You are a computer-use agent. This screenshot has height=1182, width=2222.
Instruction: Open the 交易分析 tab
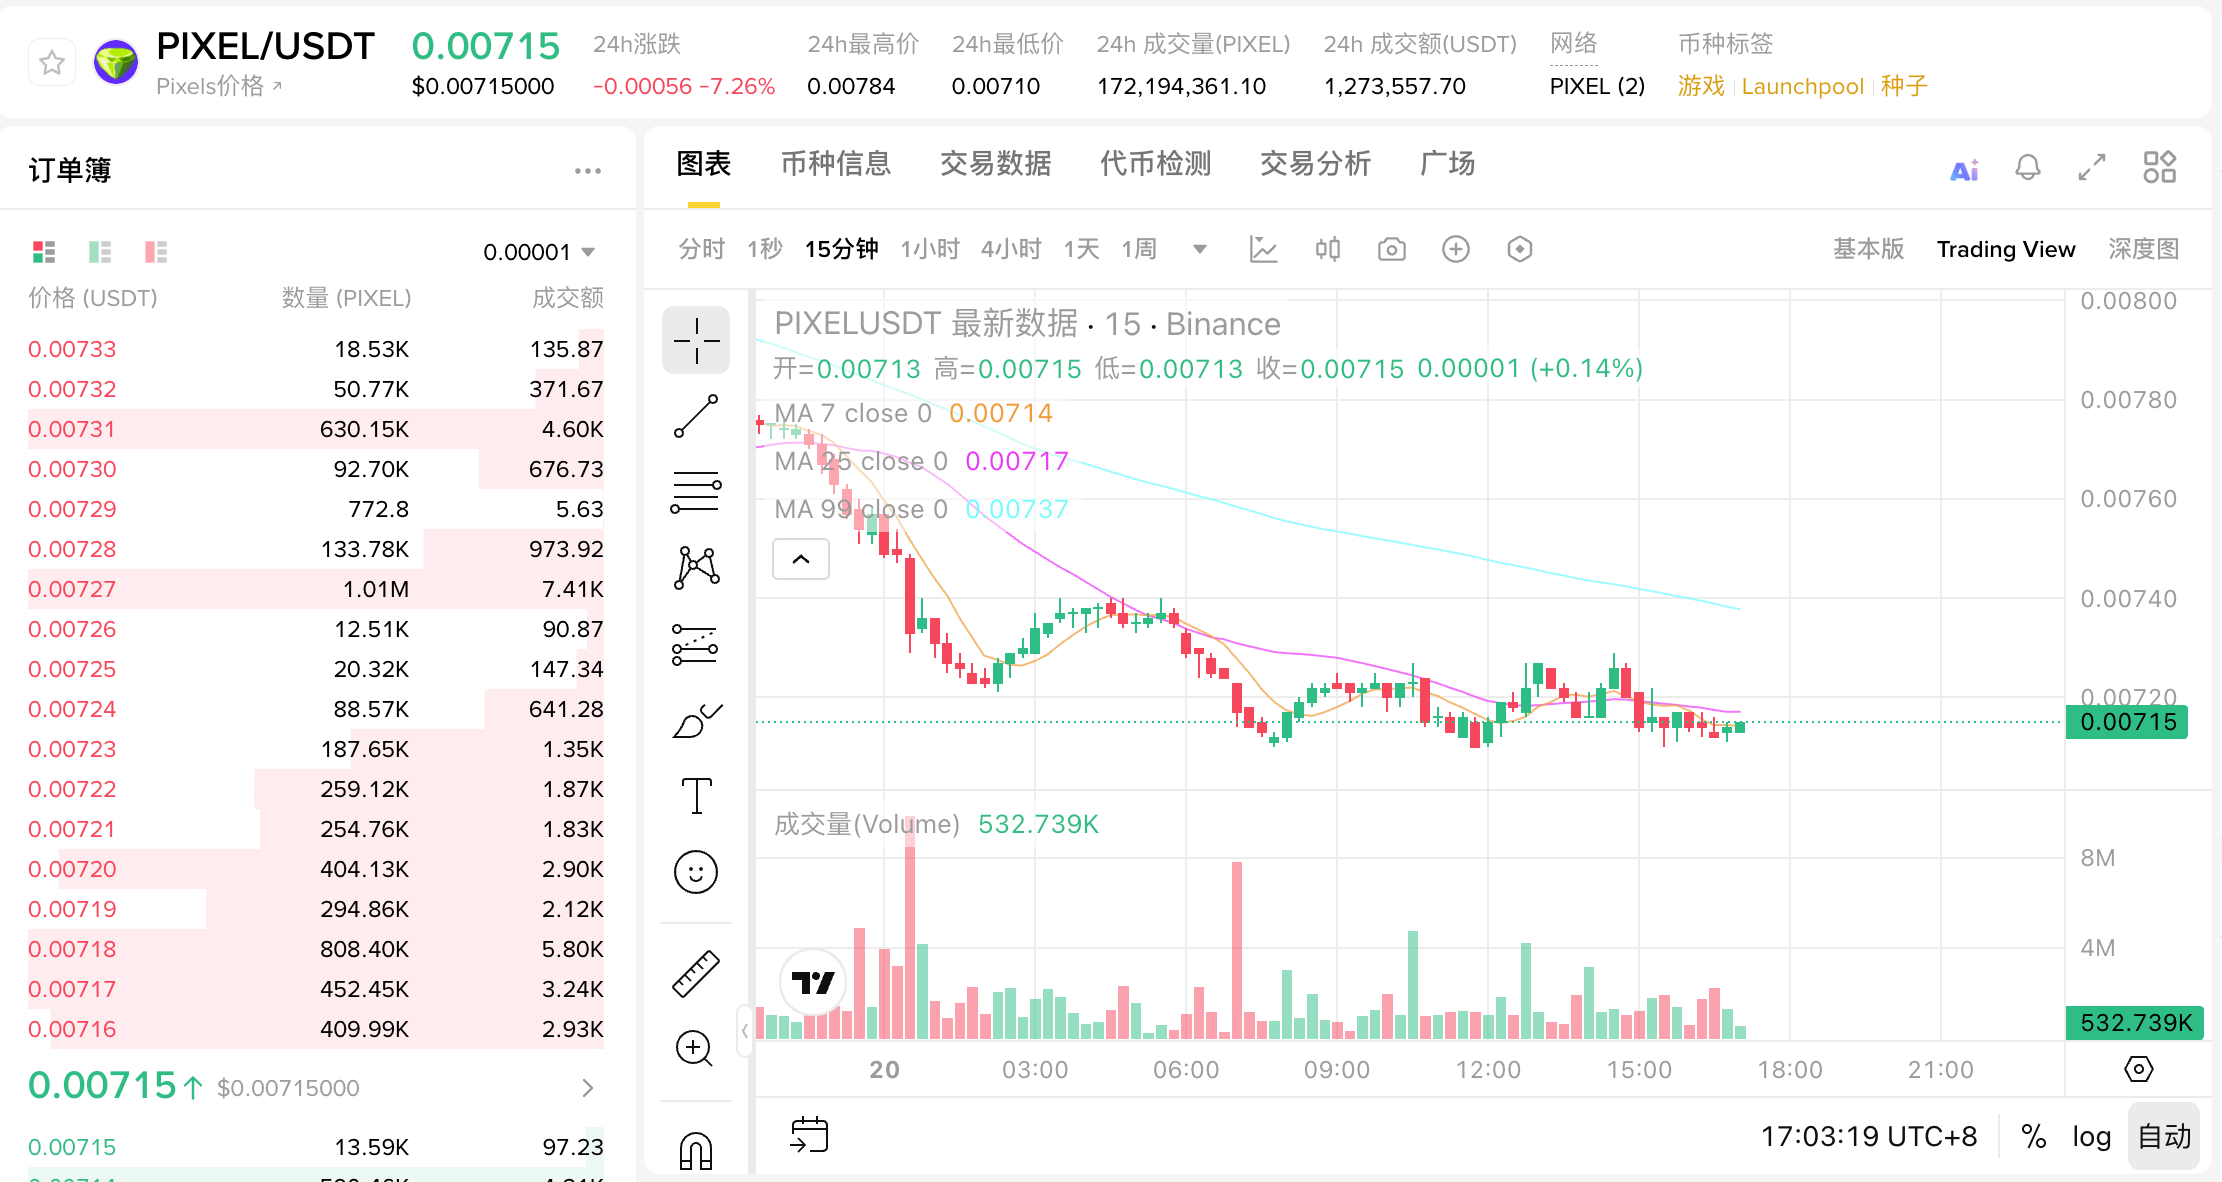coord(1315,164)
